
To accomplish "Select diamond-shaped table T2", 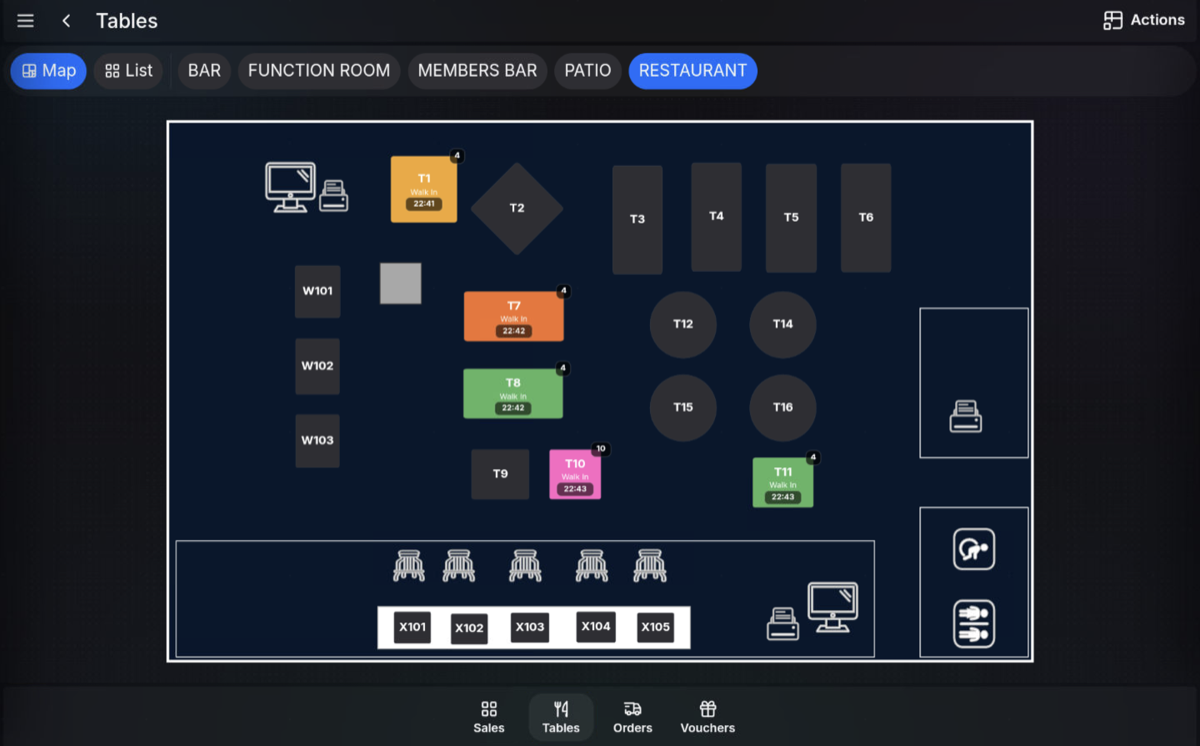I will click(x=517, y=208).
